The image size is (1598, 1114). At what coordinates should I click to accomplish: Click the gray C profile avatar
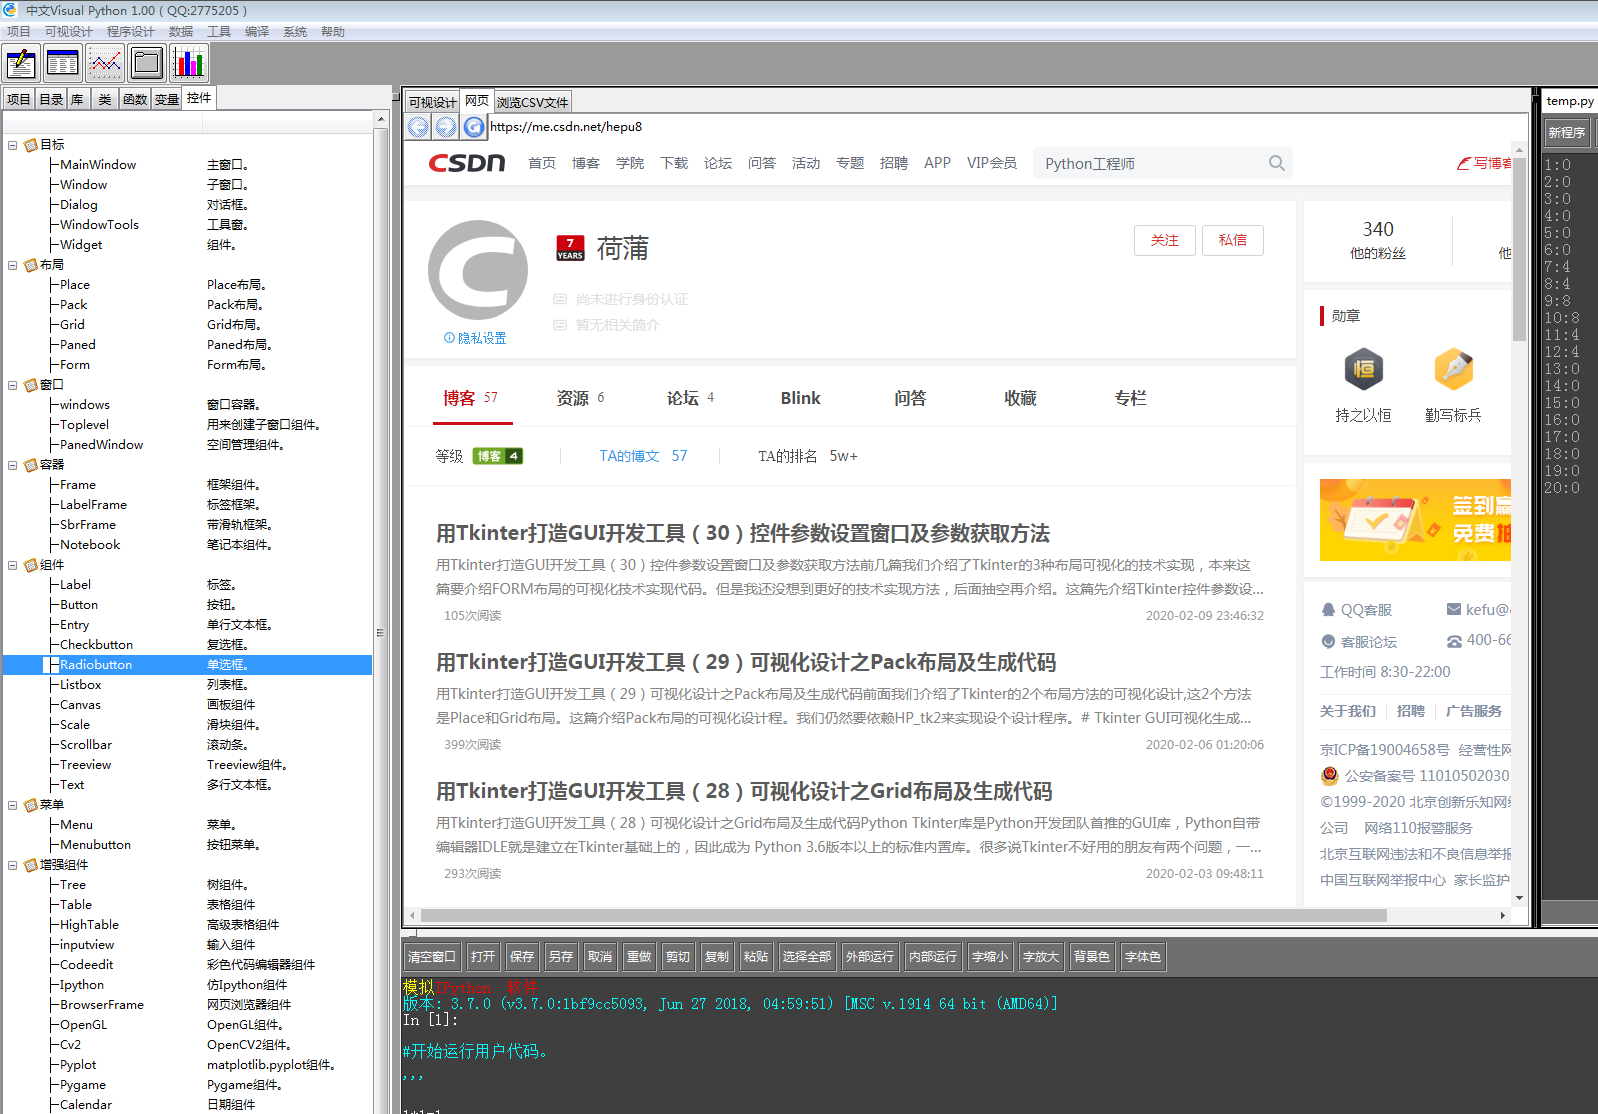coord(478,270)
